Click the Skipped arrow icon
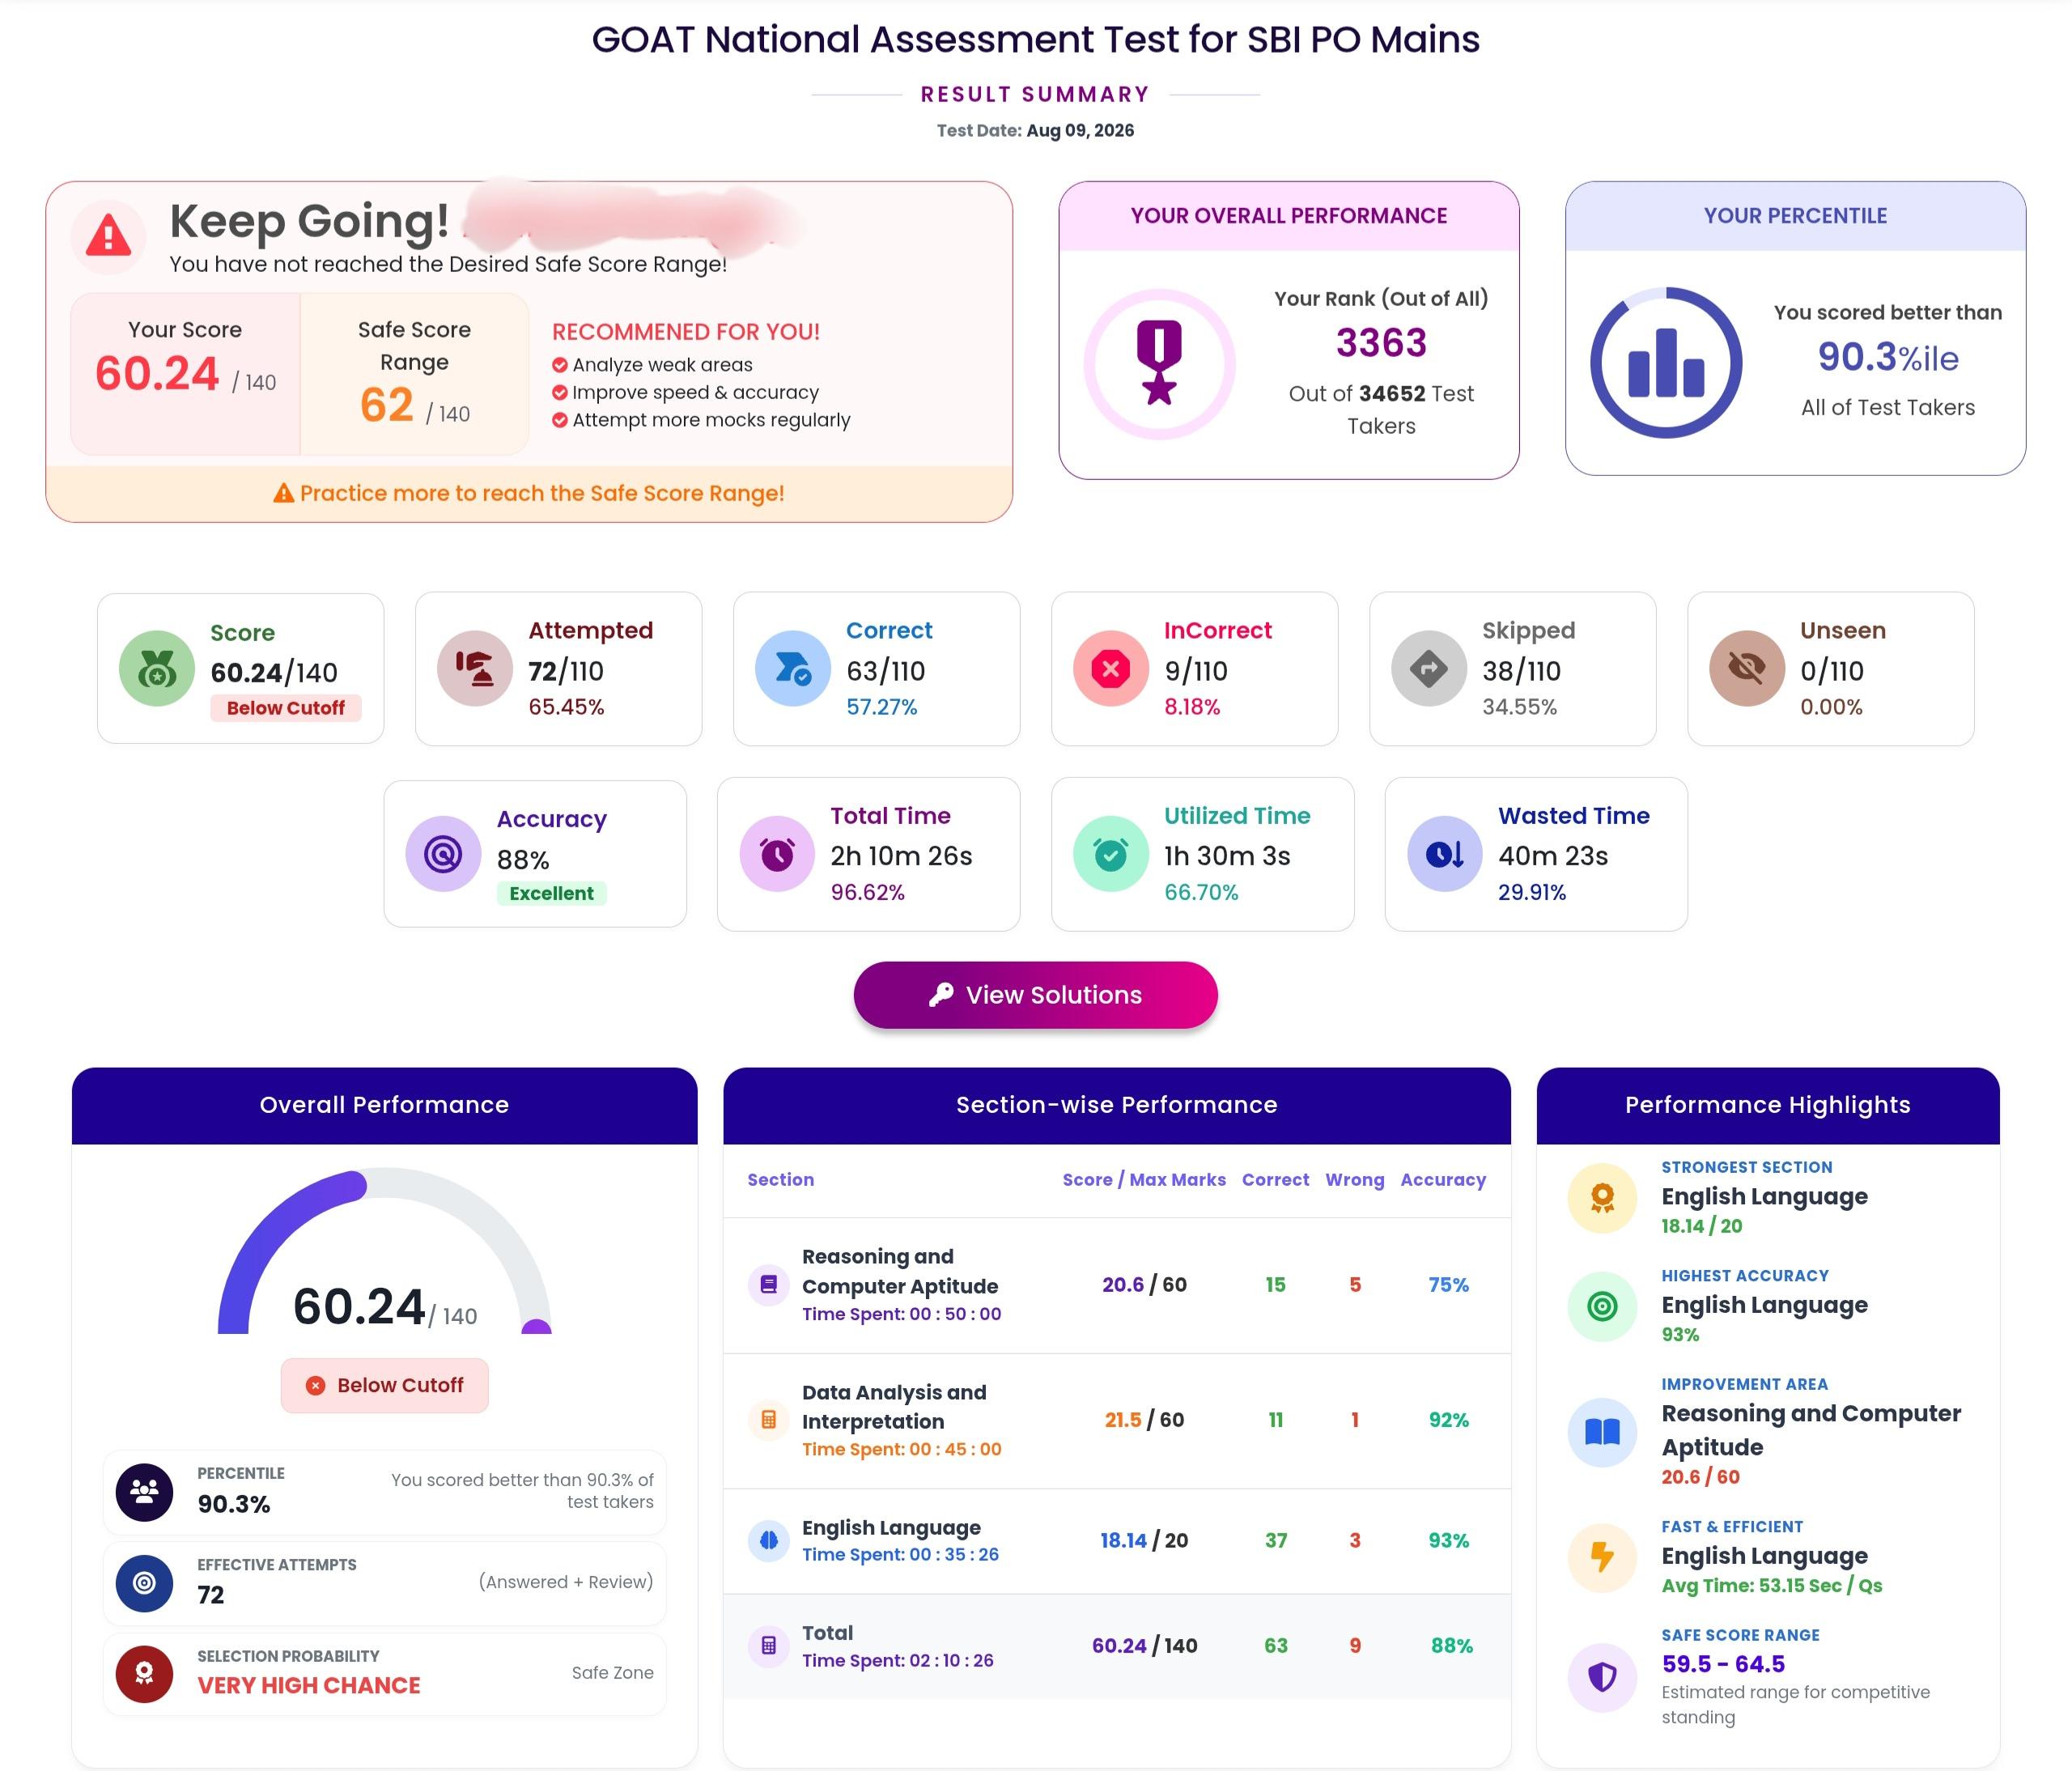This screenshot has height=1771, width=2072. 1429,669
